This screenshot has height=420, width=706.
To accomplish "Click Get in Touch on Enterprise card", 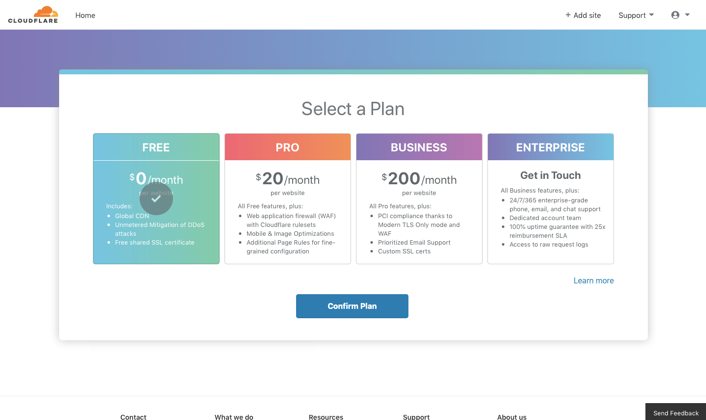I will 550,175.
